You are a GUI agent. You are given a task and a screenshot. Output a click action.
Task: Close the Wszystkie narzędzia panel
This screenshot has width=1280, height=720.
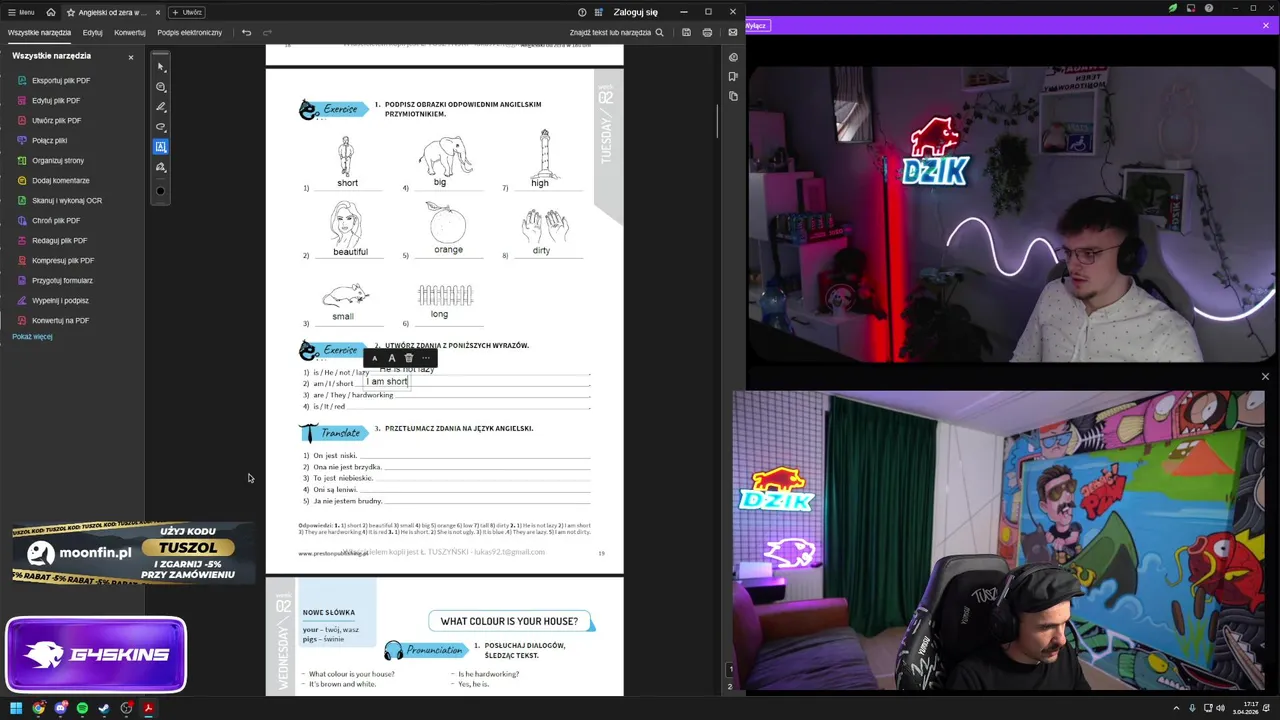[130, 57]
